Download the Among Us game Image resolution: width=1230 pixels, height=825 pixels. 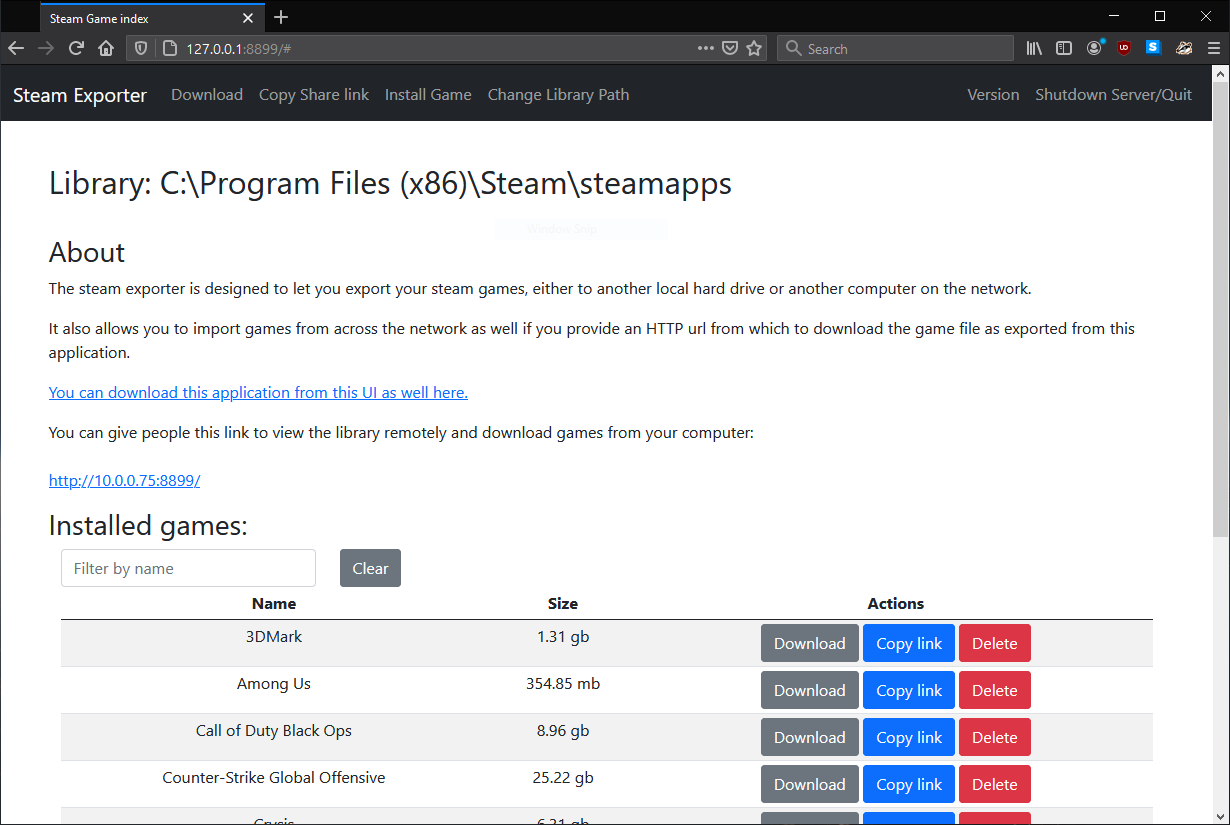coord(809,691)
